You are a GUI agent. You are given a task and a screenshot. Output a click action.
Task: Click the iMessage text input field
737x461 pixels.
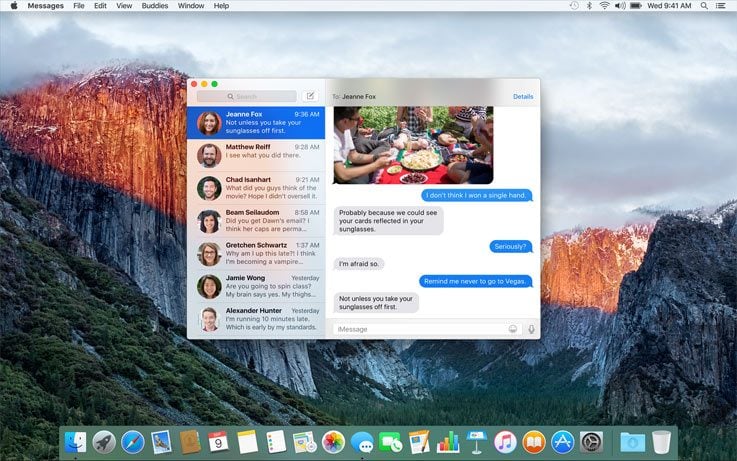pos(420,329)
